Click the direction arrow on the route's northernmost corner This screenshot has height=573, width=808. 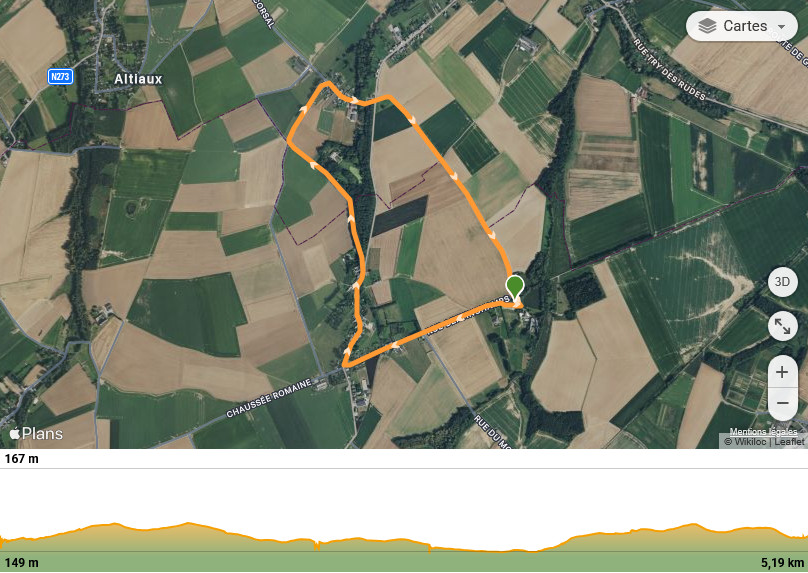(355, 100)
